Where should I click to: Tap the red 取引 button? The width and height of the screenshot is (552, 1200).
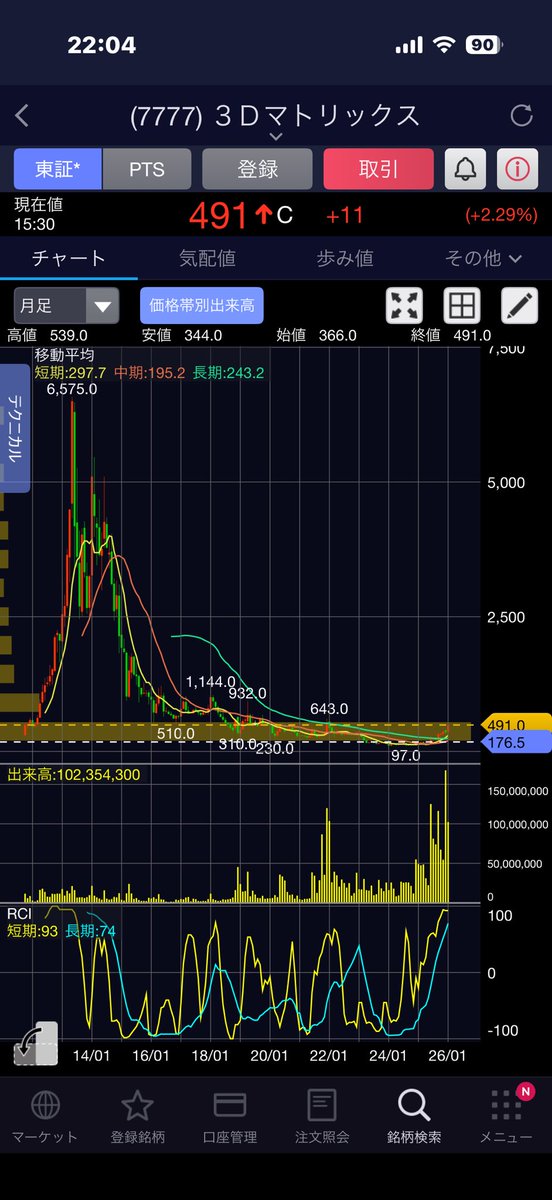click(x=378, y=169)
